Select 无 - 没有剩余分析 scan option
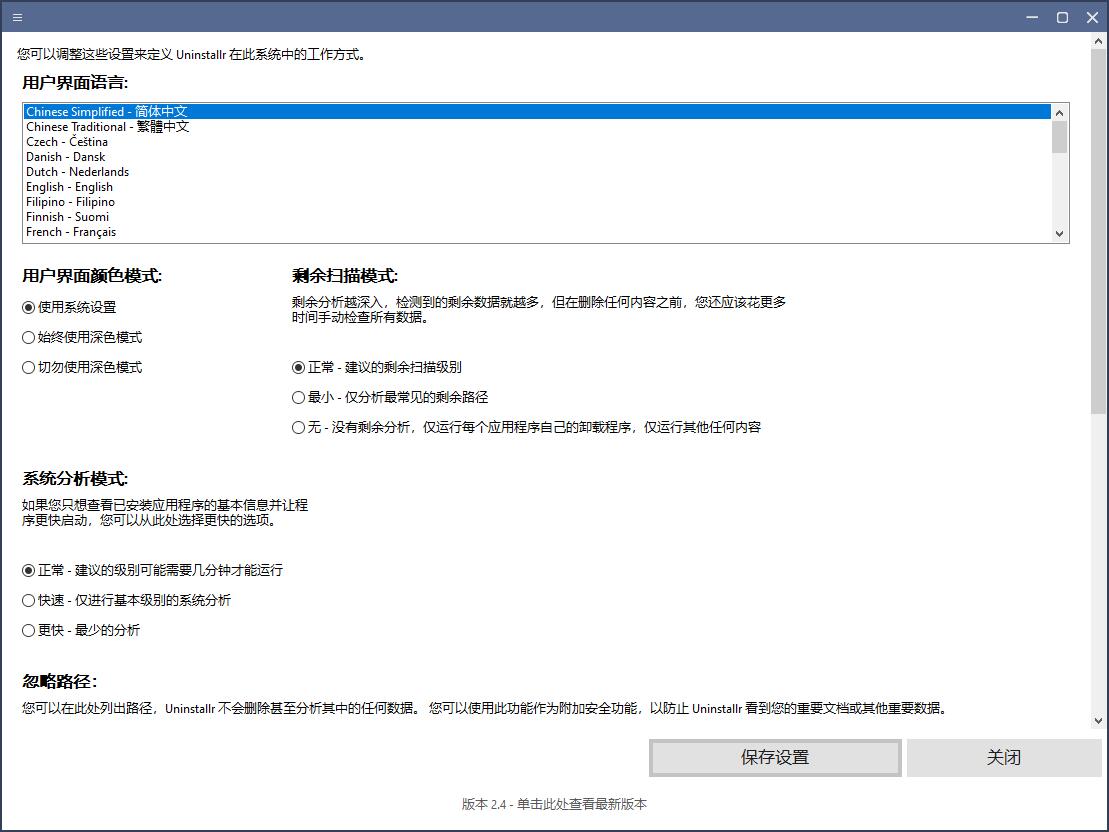 point(527,427)
